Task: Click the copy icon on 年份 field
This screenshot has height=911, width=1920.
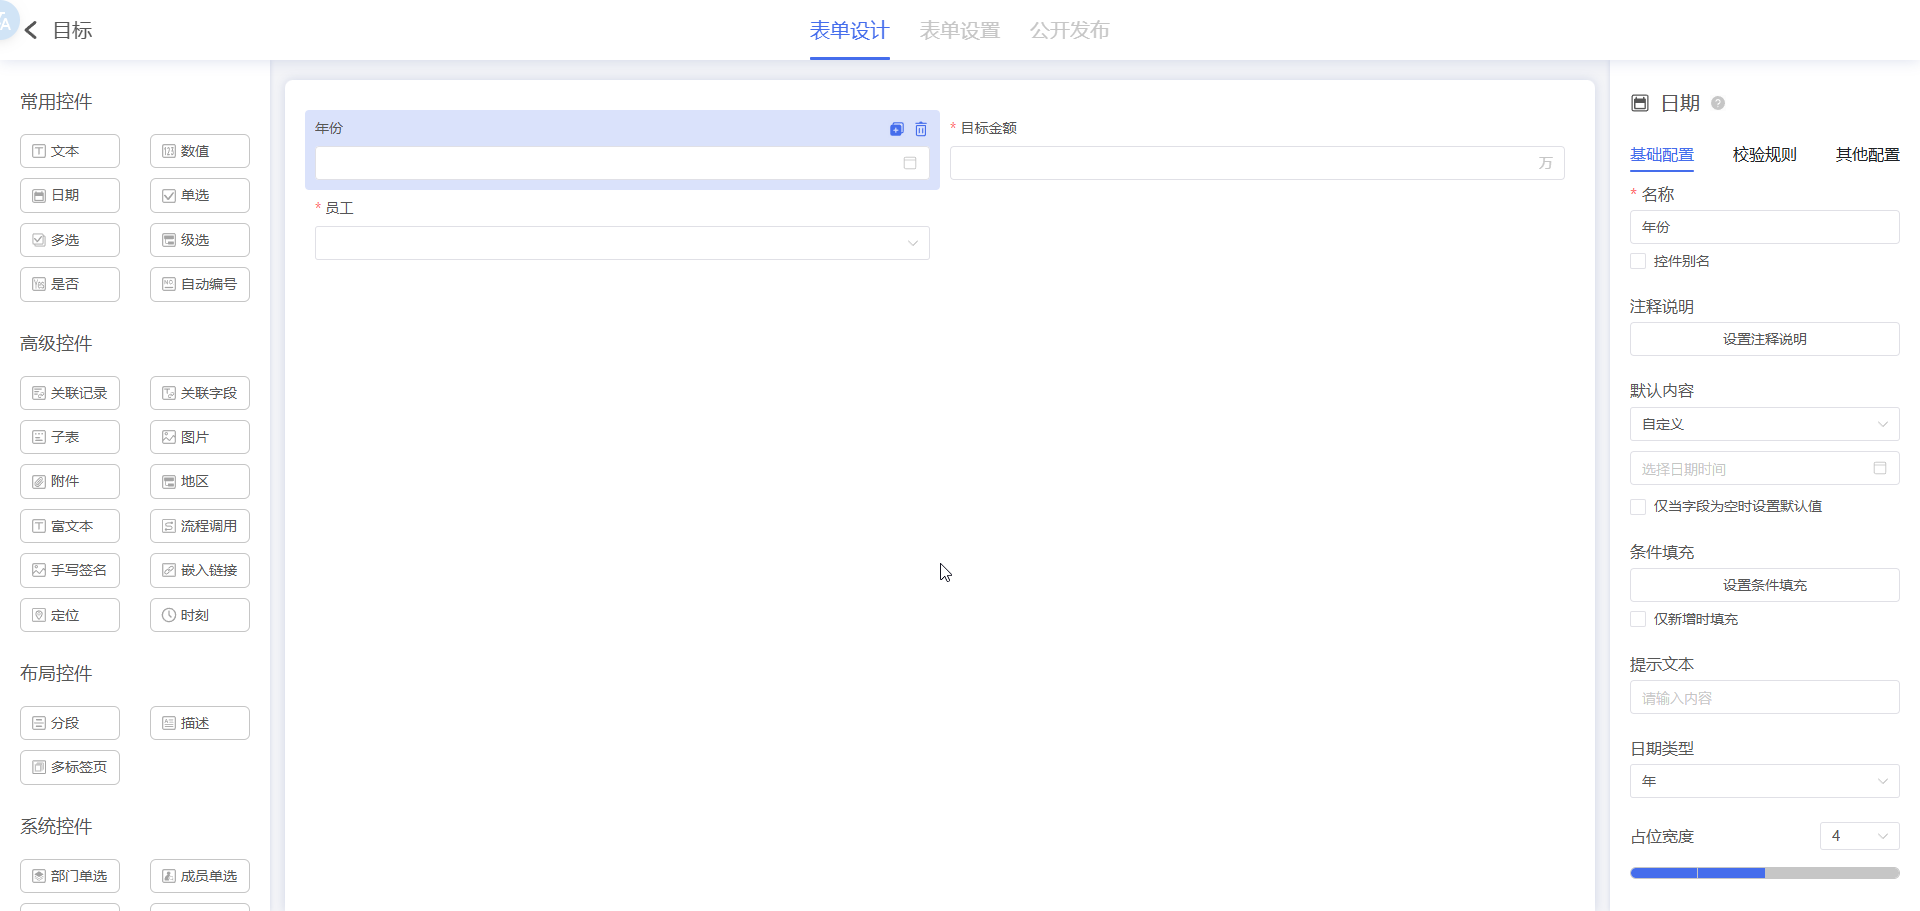Action: (896, 129)
